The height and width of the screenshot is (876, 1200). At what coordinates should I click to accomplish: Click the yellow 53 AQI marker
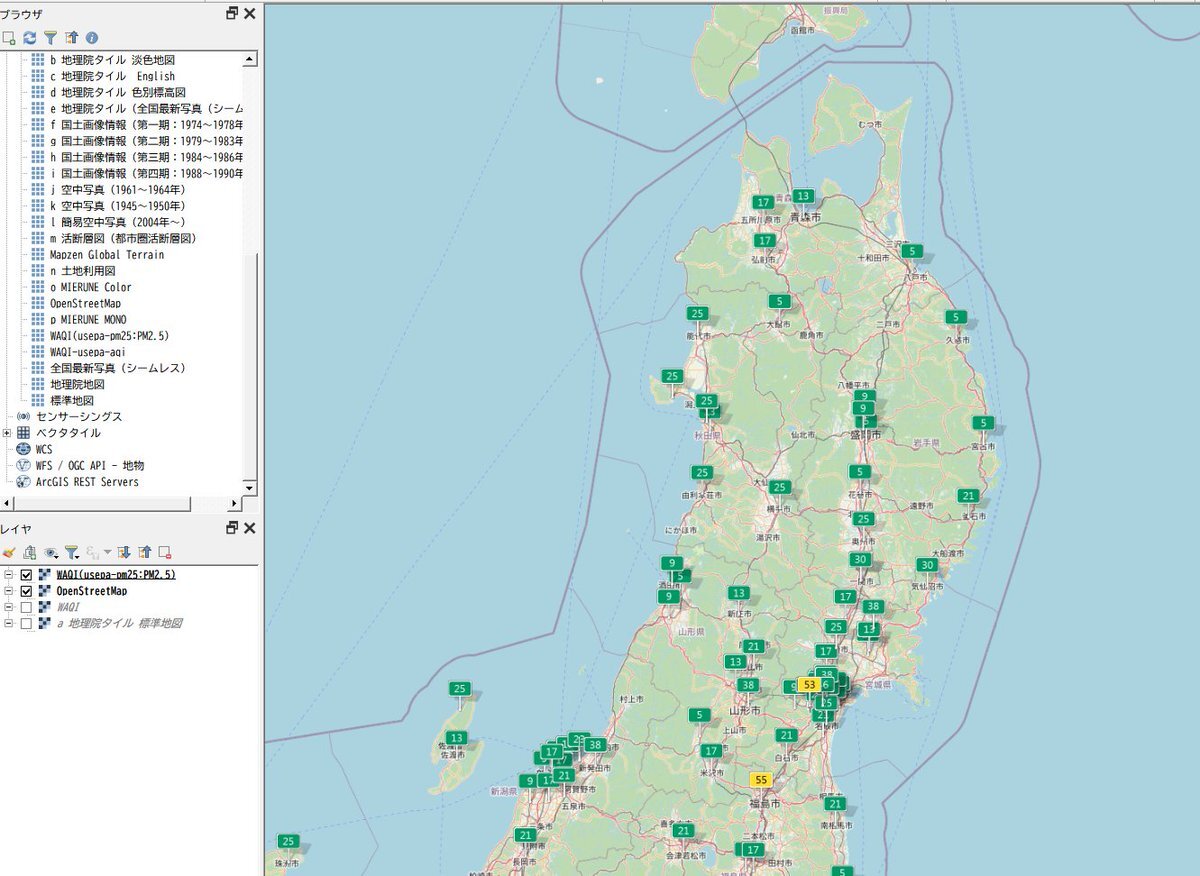[810, 684]
